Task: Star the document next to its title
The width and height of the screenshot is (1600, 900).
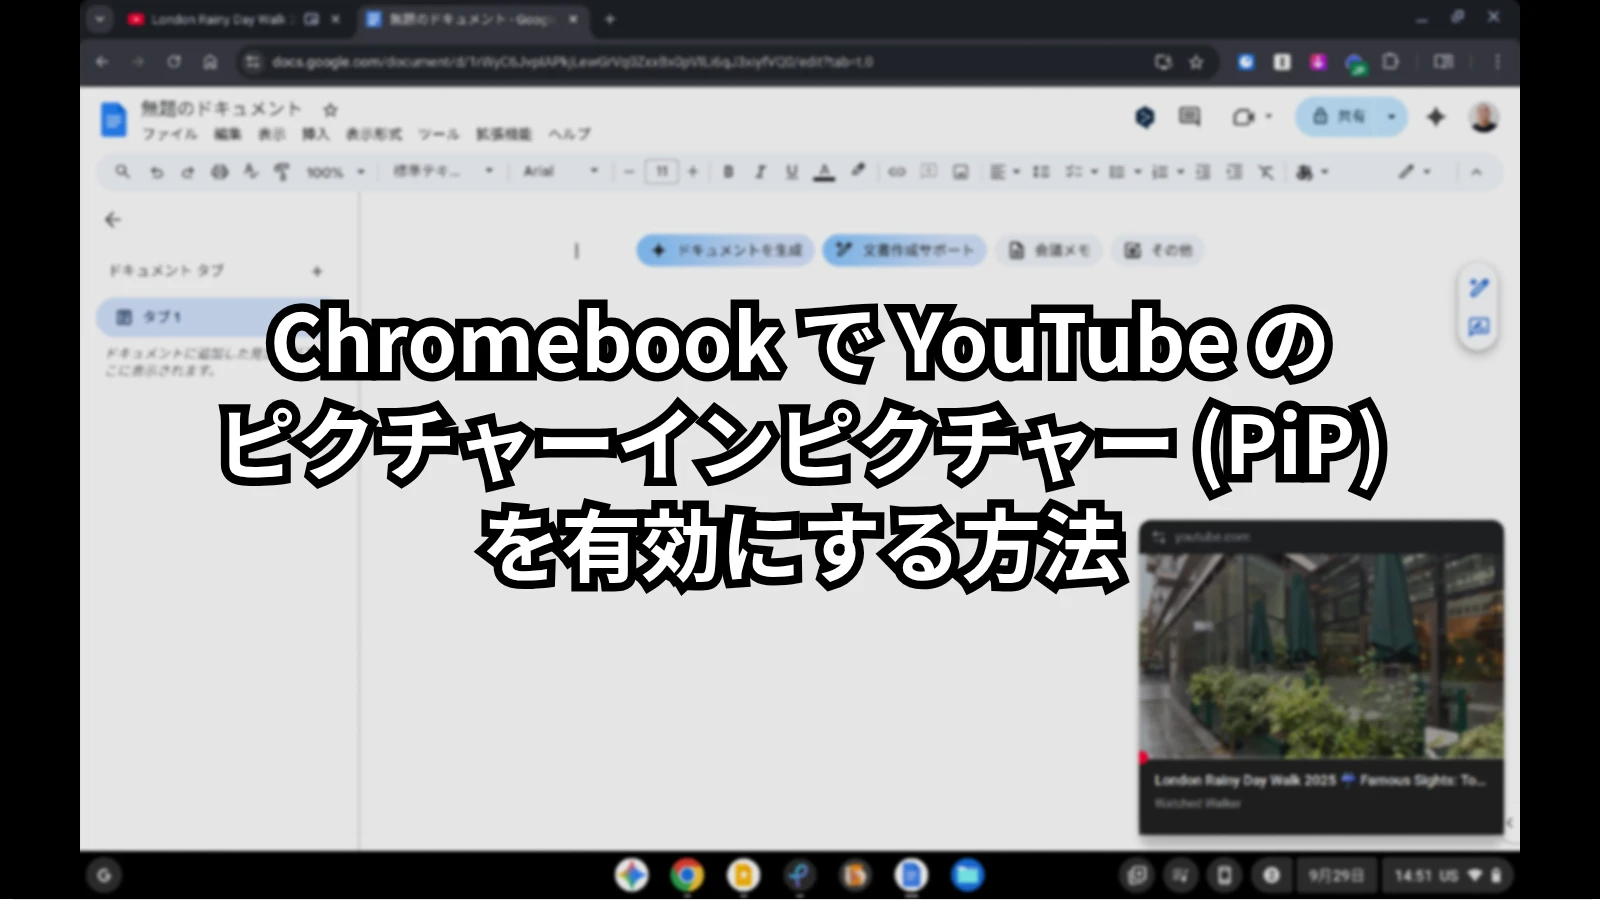Action: [x=330, y=109]
